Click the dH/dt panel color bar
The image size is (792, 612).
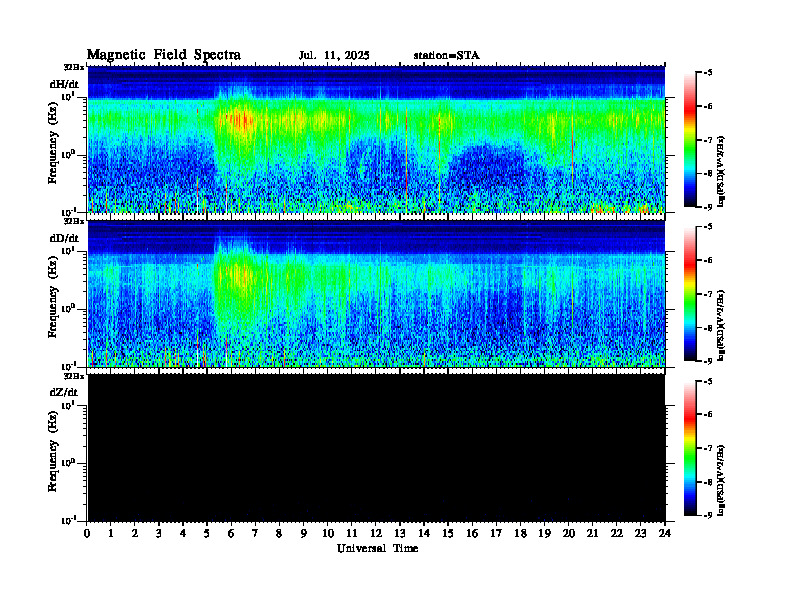pyautogui.click(x=690, y=140)
